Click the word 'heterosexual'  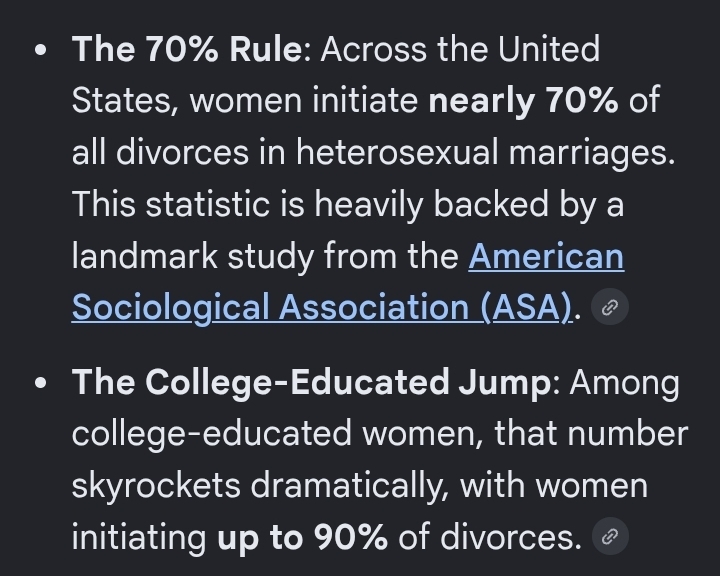point(397,152)
